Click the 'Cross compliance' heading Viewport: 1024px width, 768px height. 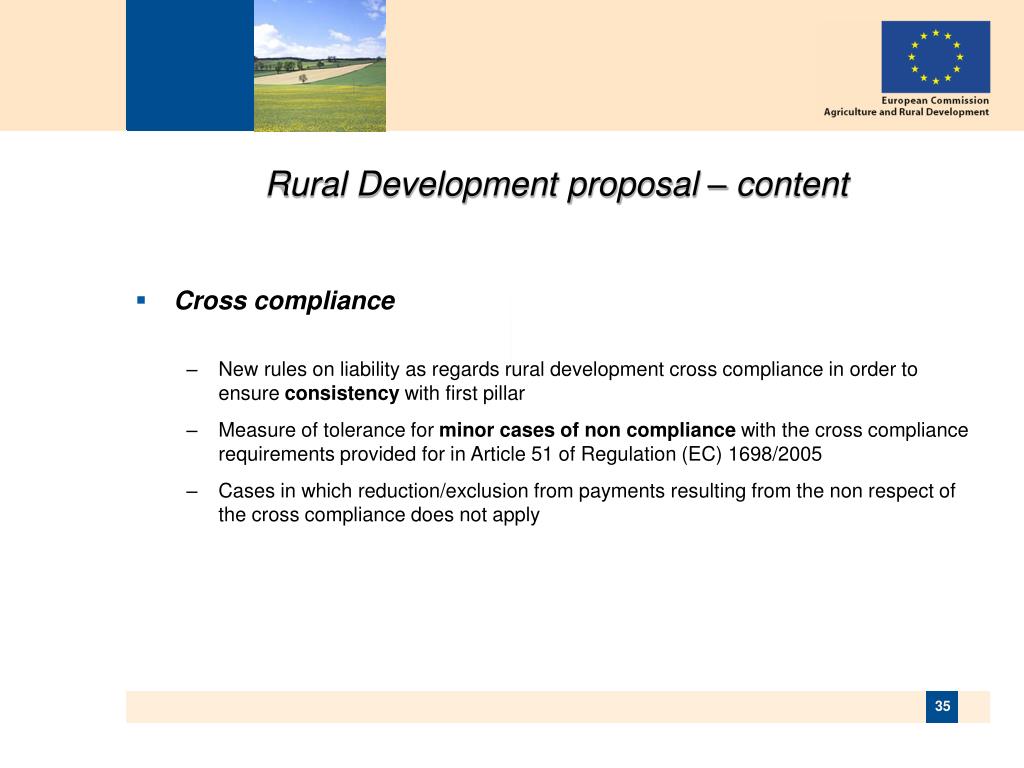[285, 301]
